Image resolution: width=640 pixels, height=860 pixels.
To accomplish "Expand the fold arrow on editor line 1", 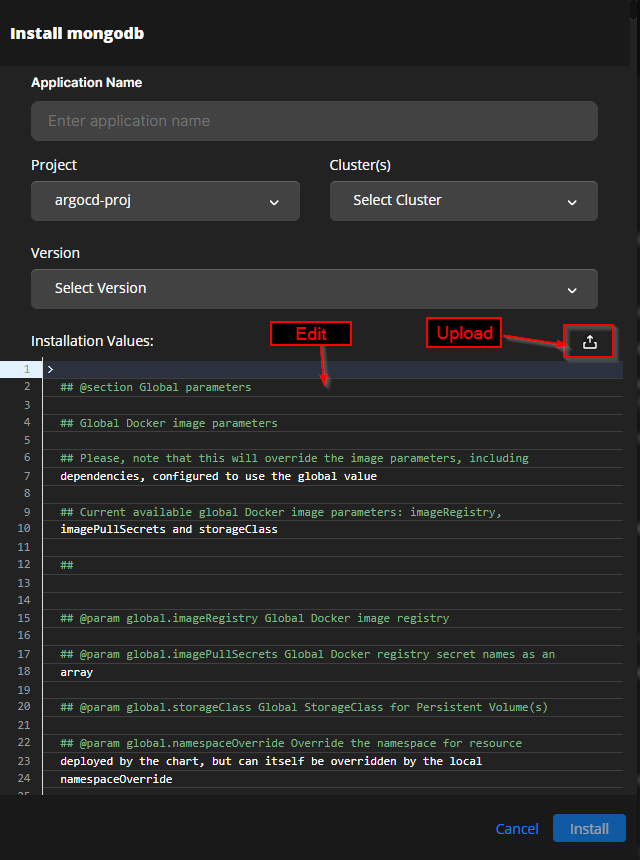I will tap(50, 370).
